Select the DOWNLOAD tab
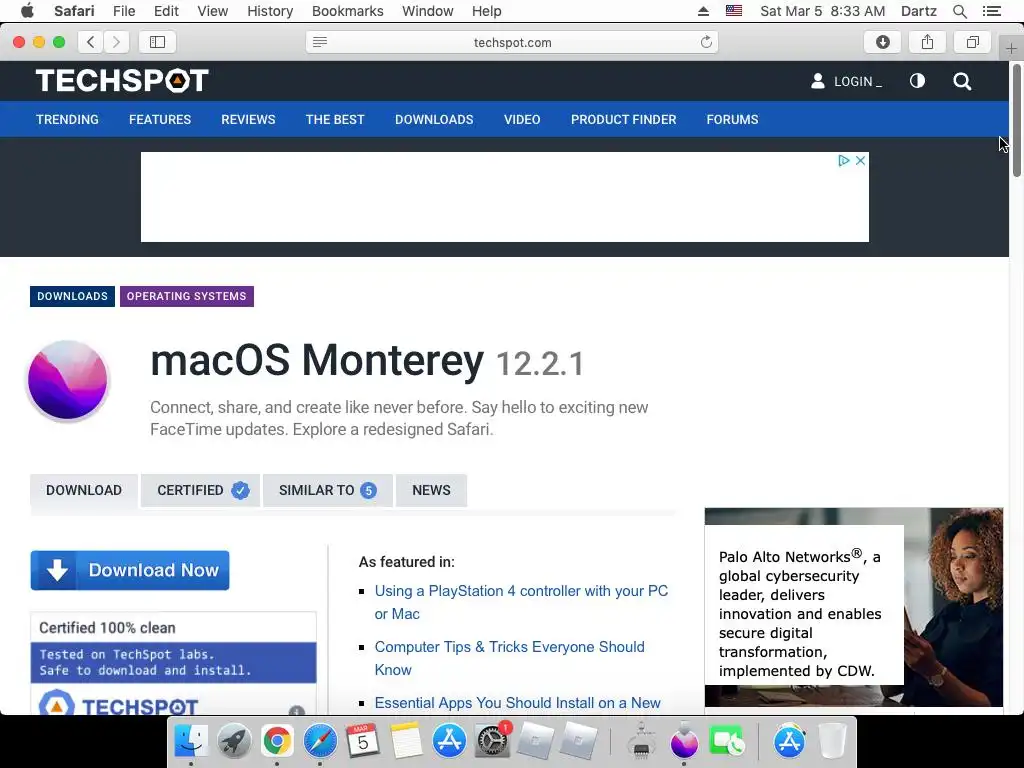The width and height of the screenshot is (1024, 768). tap(84, 490)
